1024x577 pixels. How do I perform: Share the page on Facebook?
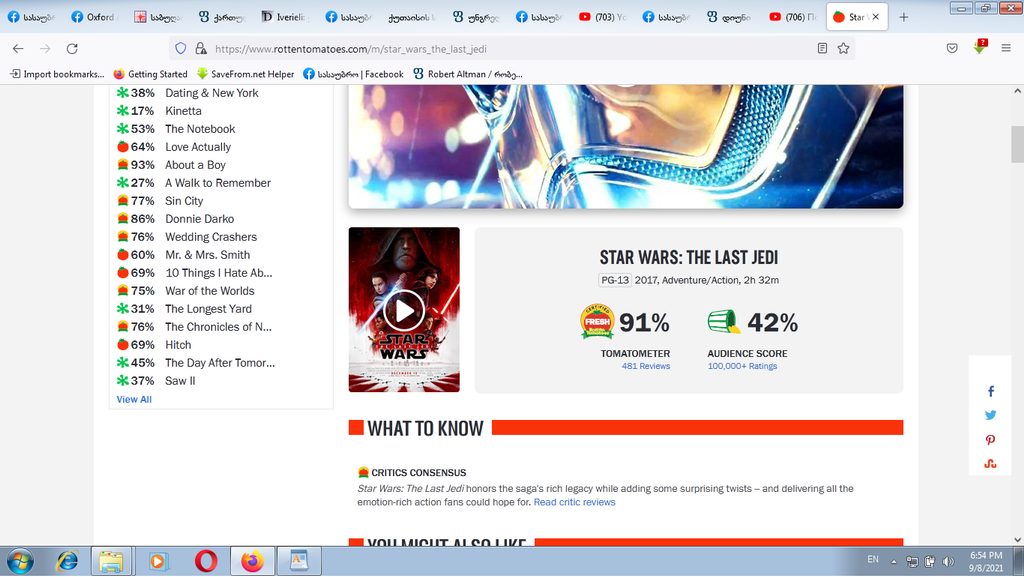click(991, 392)
